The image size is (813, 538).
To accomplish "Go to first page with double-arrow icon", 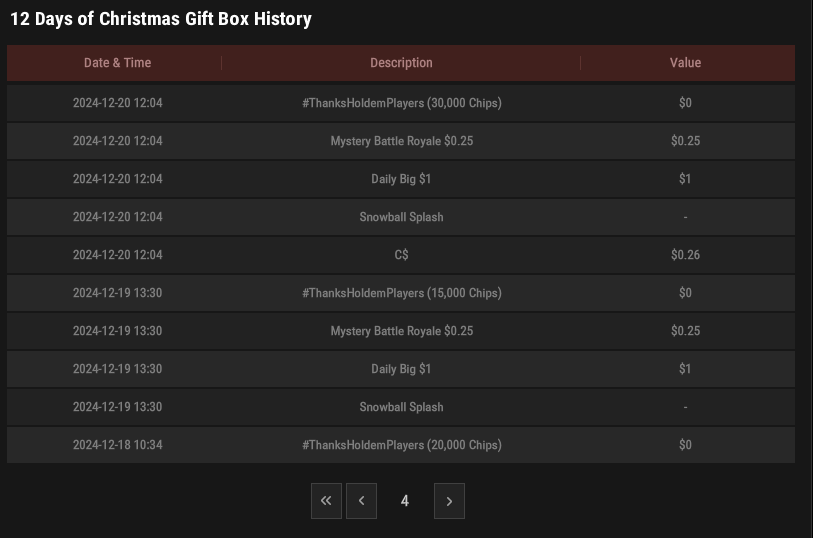I will 326,501.
